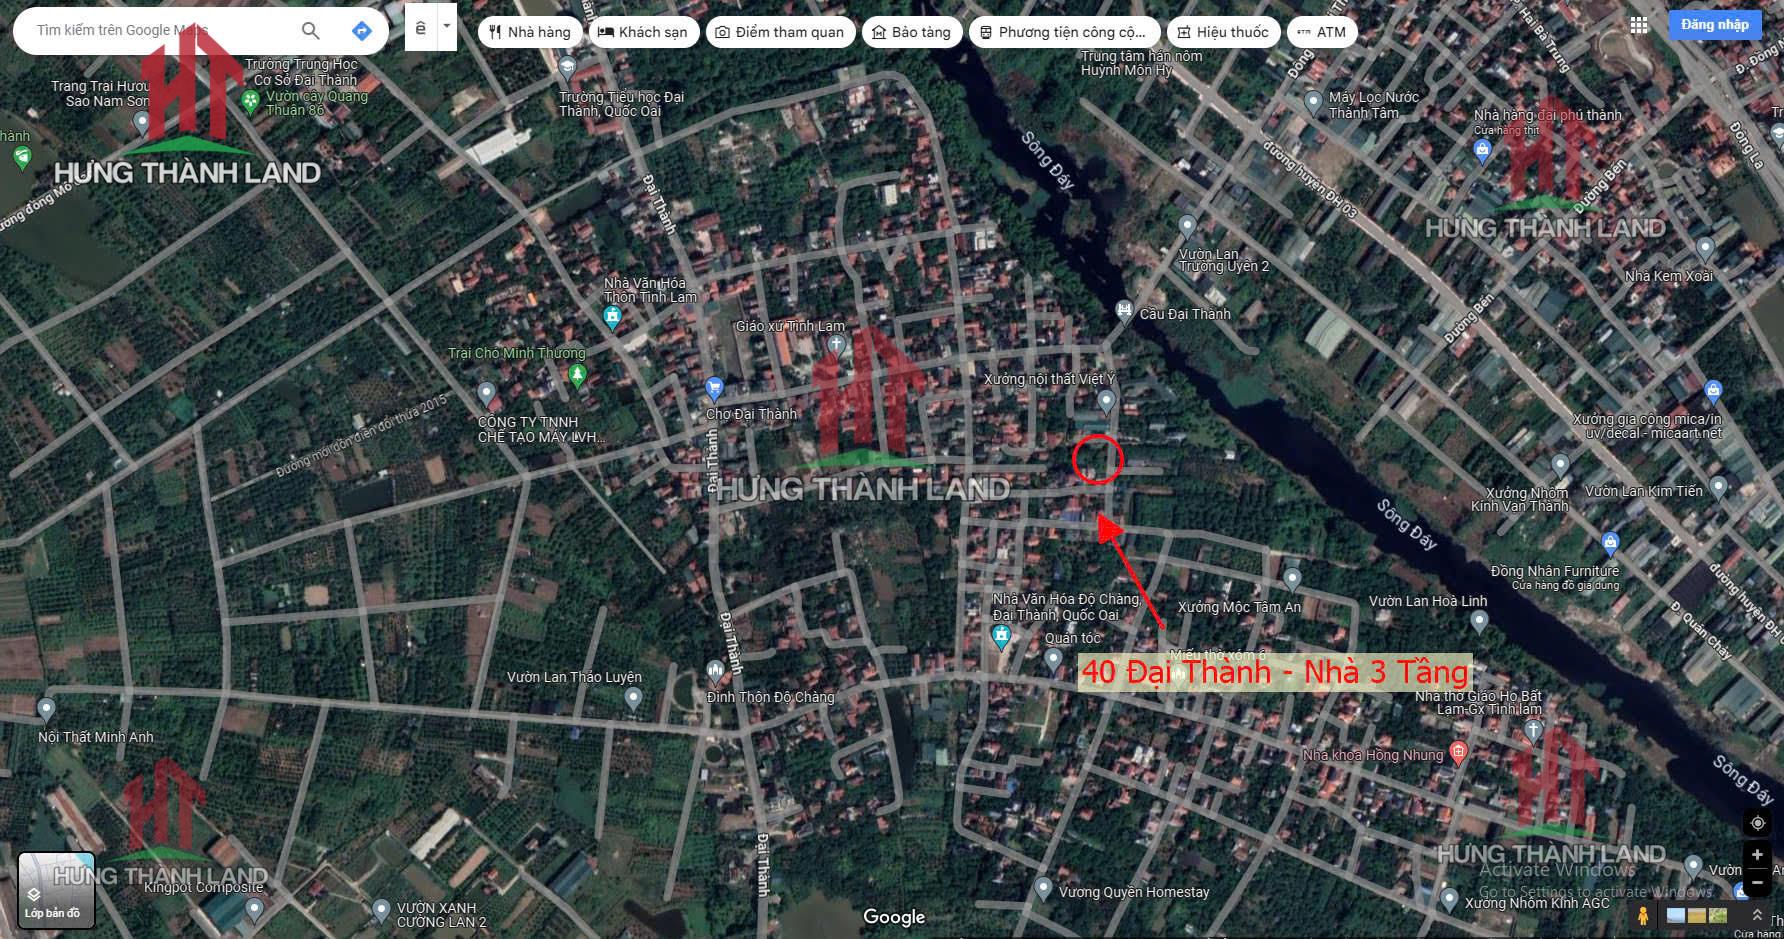The width and height of the screenshot is (1784, 939).
Task: Show your location with the target icon
Action: click(x=1757, y=823)
